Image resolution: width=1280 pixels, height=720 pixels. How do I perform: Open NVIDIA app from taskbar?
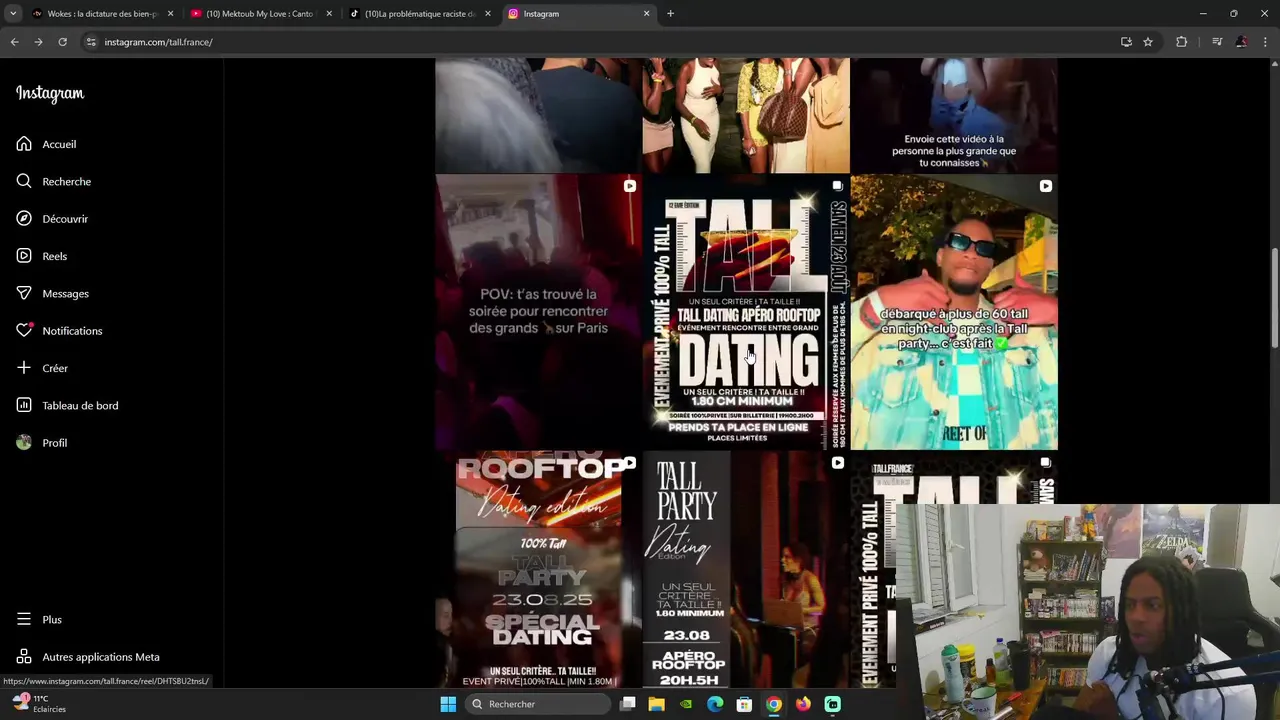click(685, 704)
